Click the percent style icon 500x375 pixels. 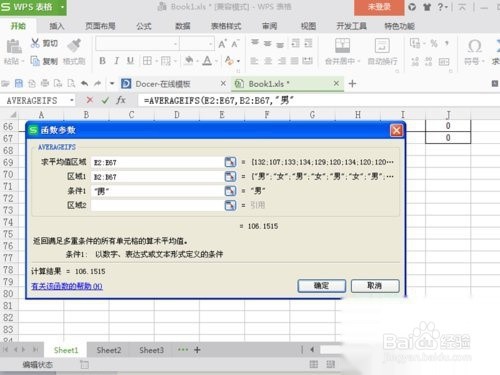[434, 43]
